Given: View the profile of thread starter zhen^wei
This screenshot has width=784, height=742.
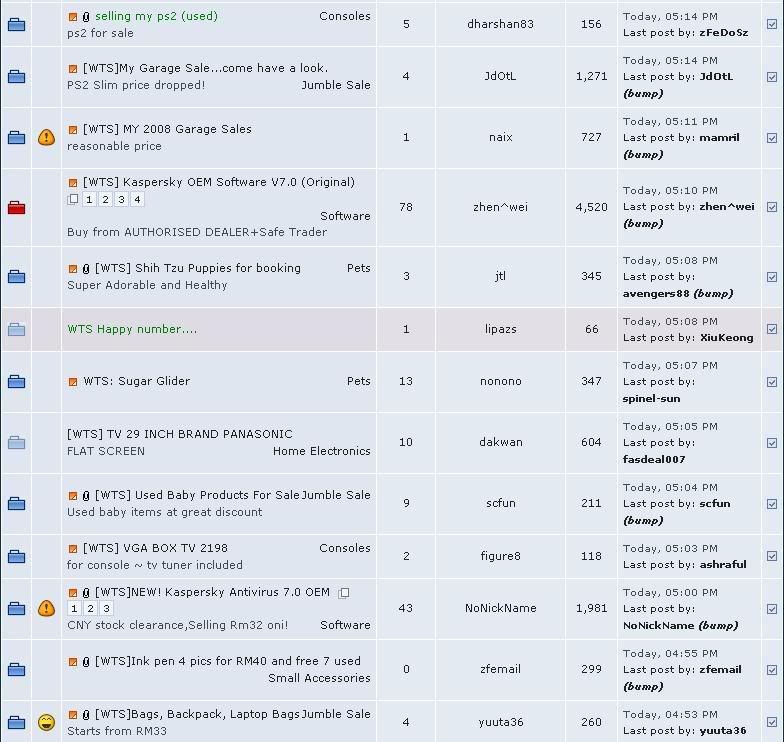Looking at the screenshot, I should pos(500,208).
